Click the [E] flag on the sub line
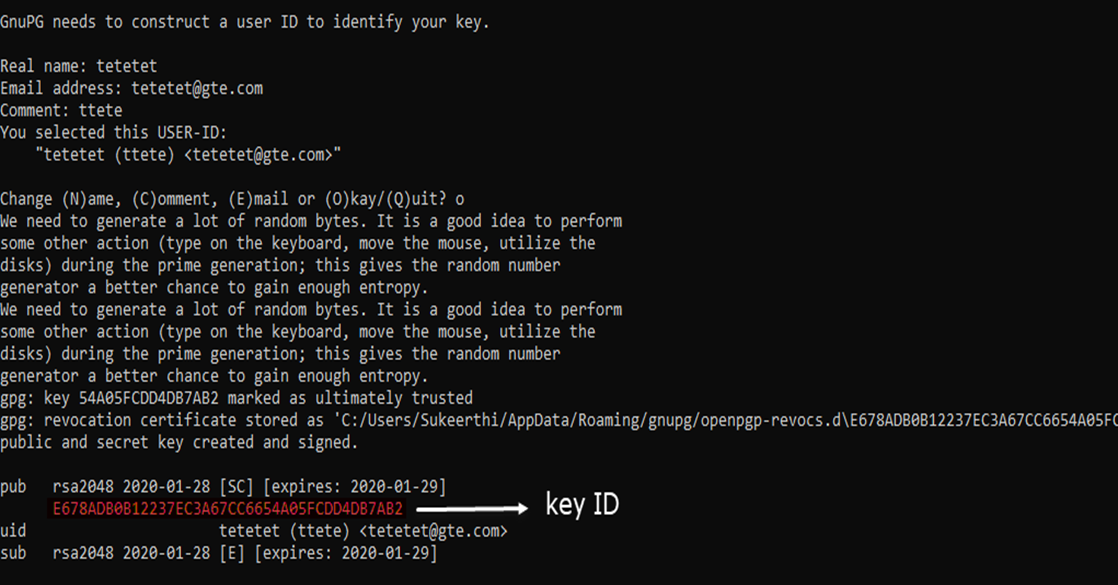This screenshot has height=585, width=1118. click(232, 553)
